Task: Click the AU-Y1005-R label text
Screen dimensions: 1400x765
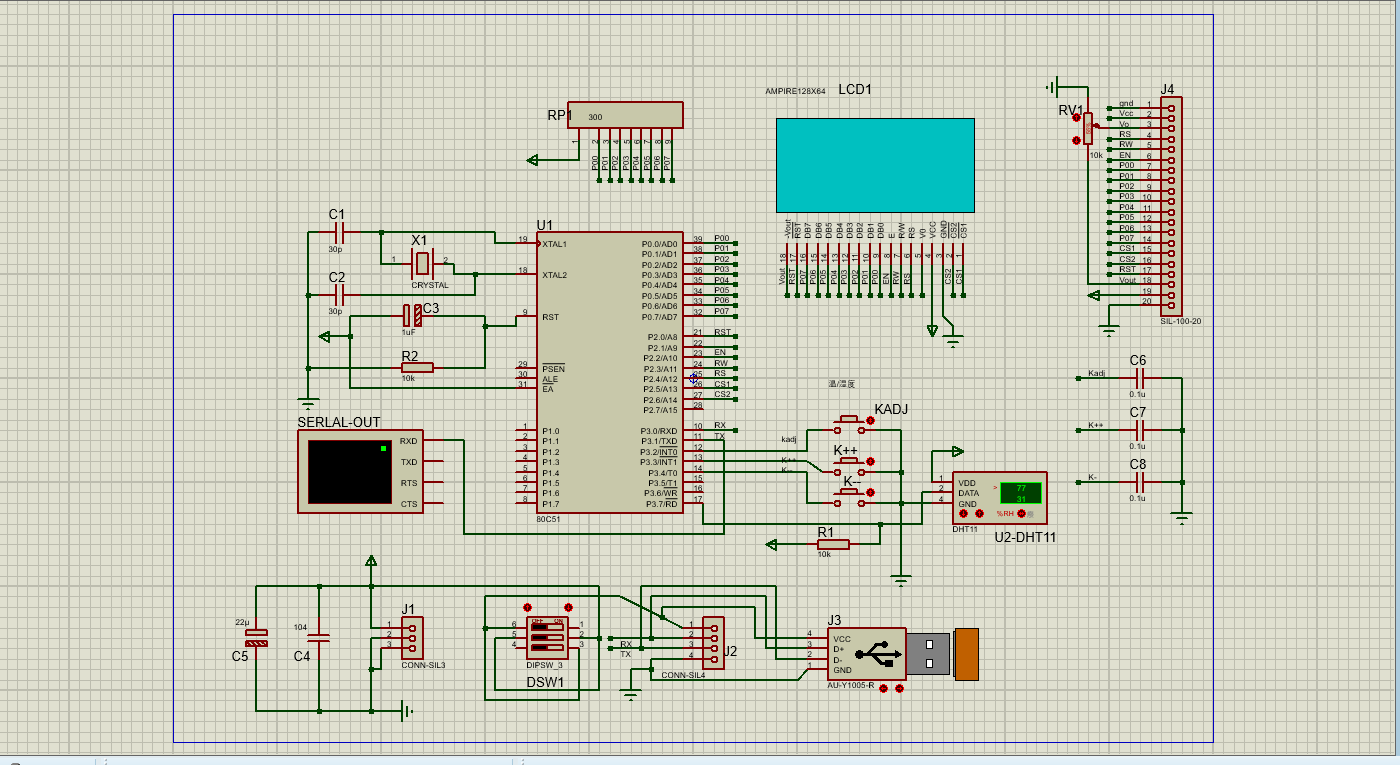Action: tap(851, 686)
